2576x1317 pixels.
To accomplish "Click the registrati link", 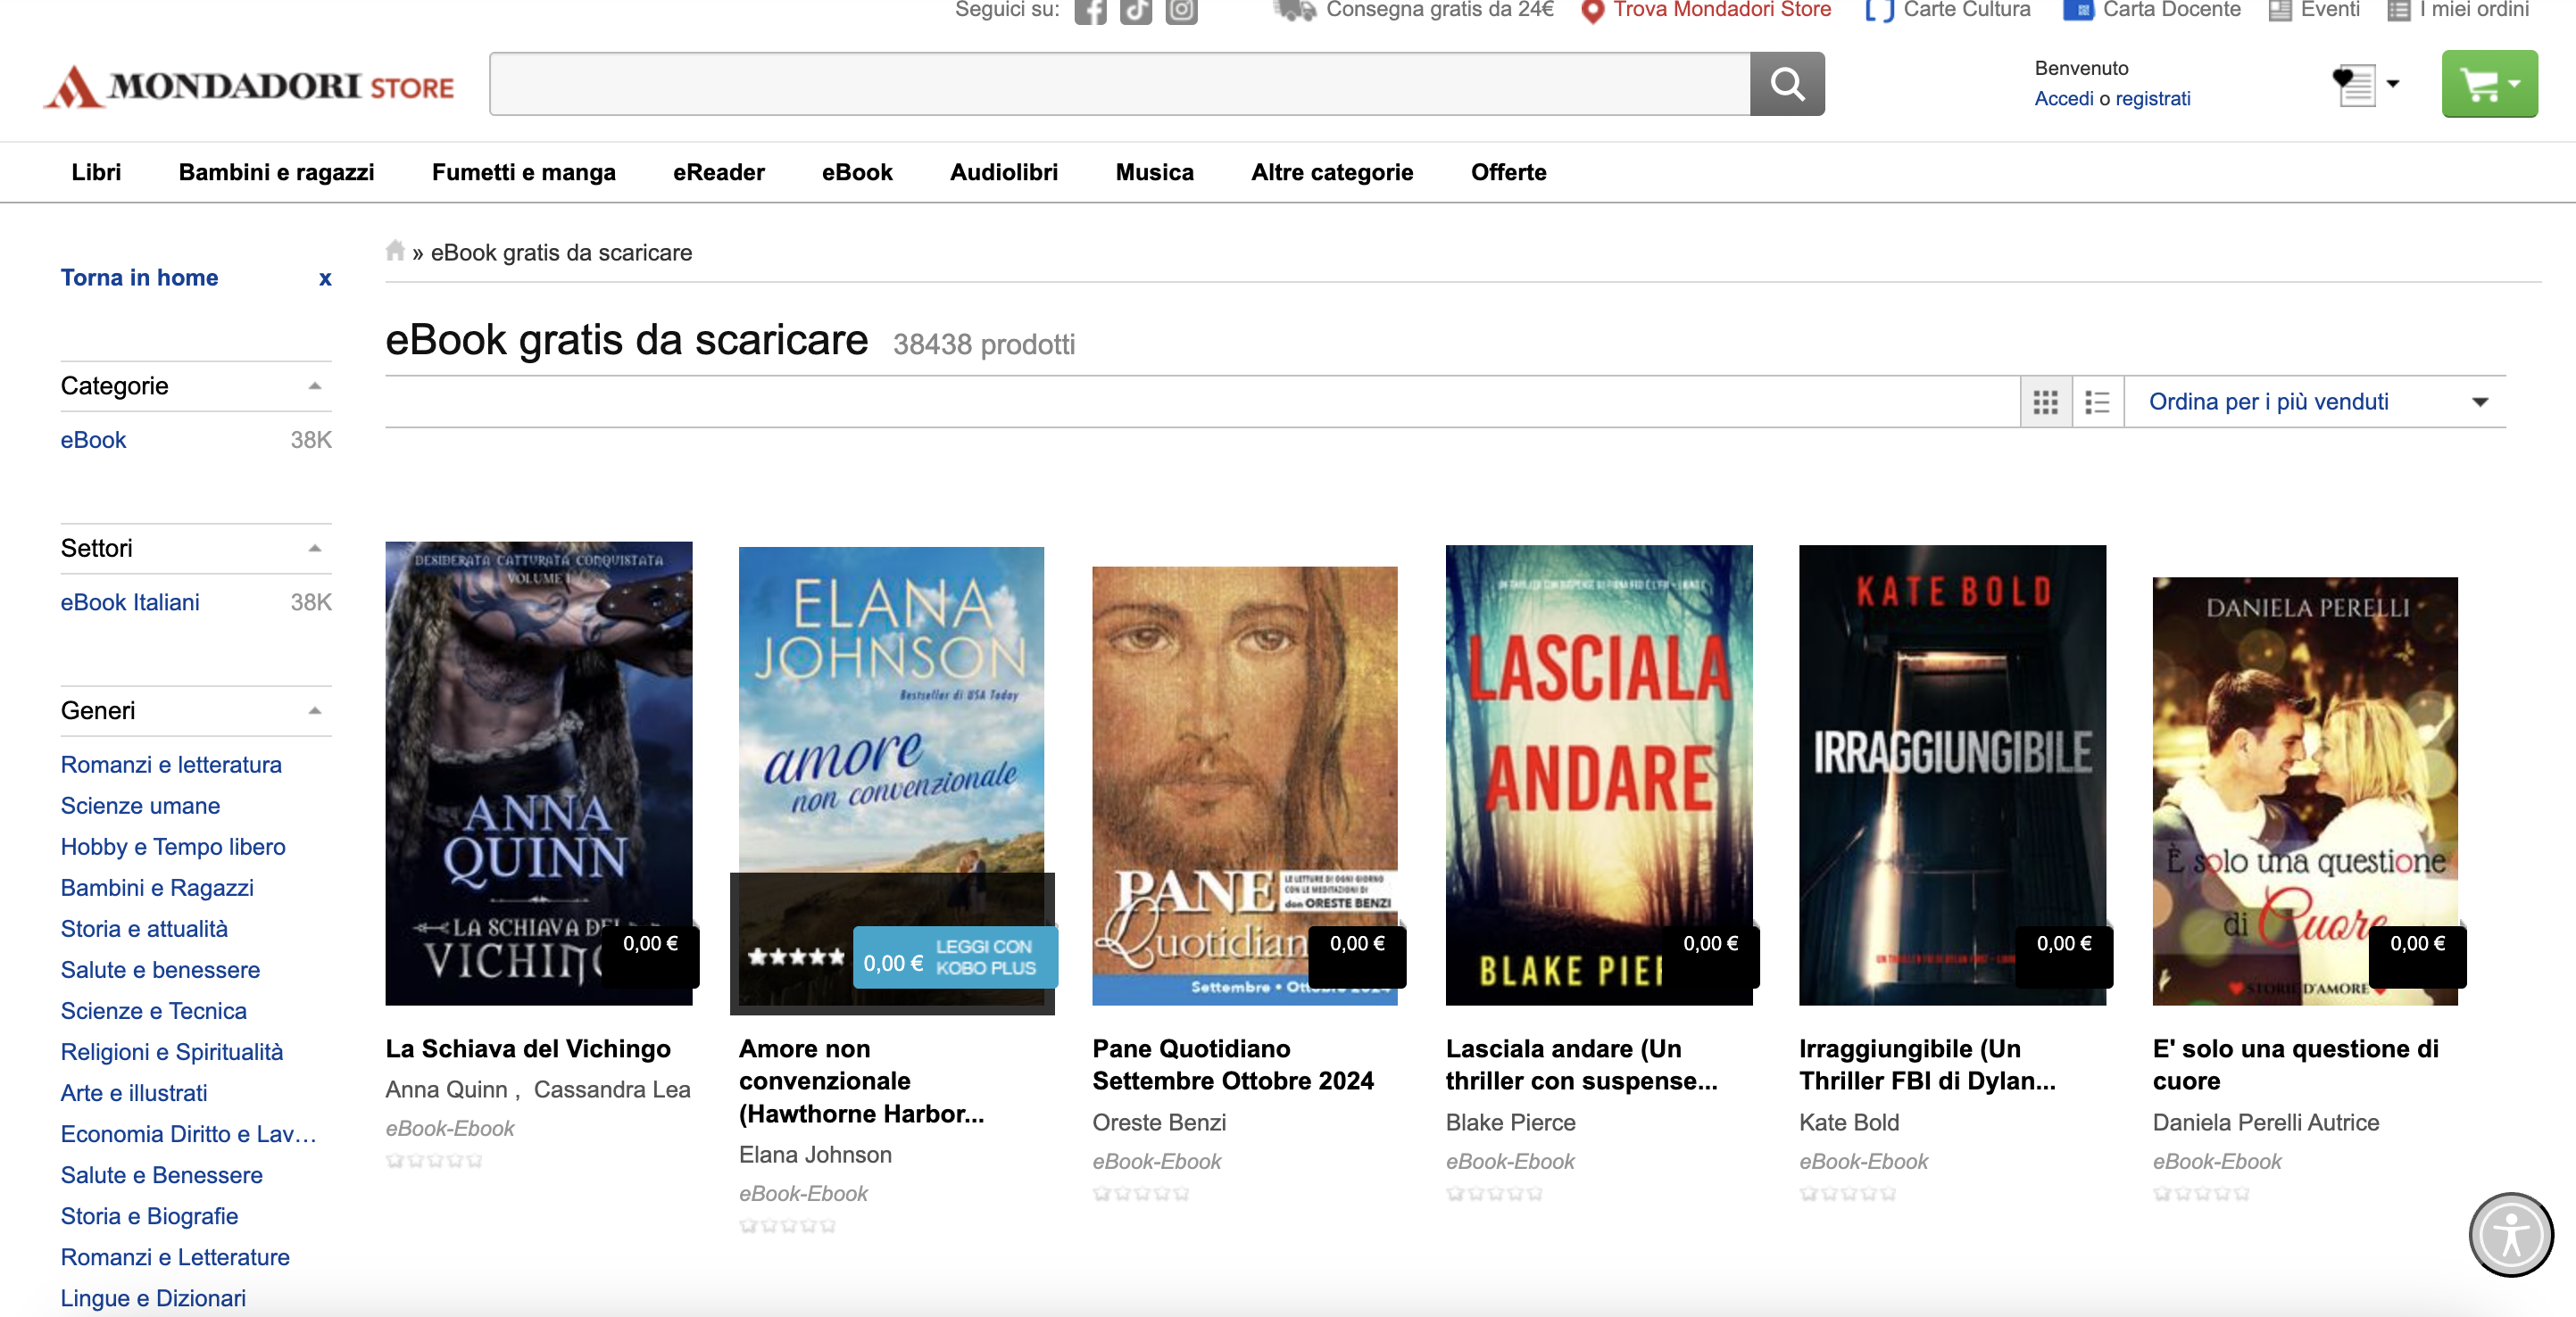I will [x=2152, y=98].
